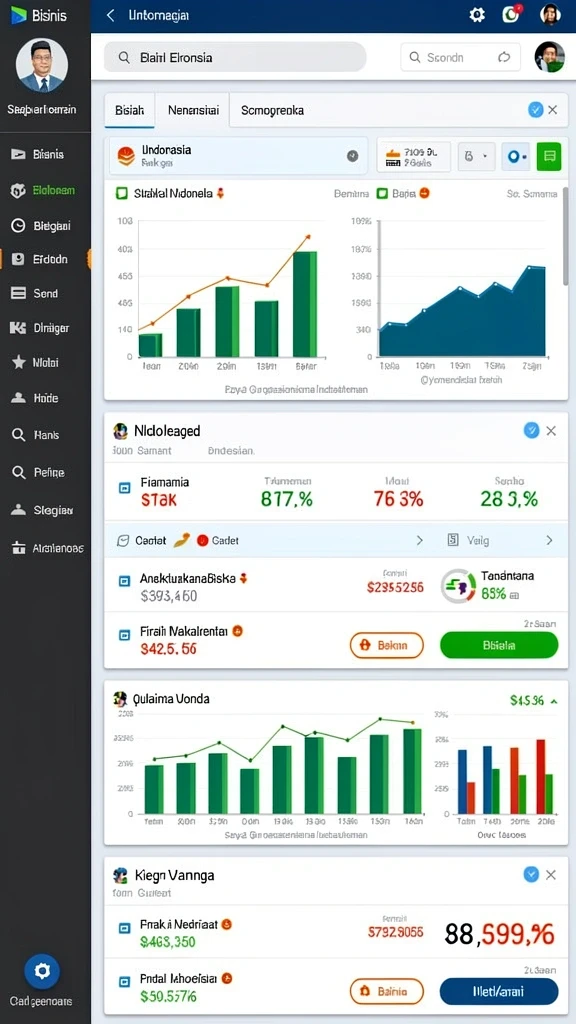Click the back arrow beside Untomagai

click(x=110, y=16)
